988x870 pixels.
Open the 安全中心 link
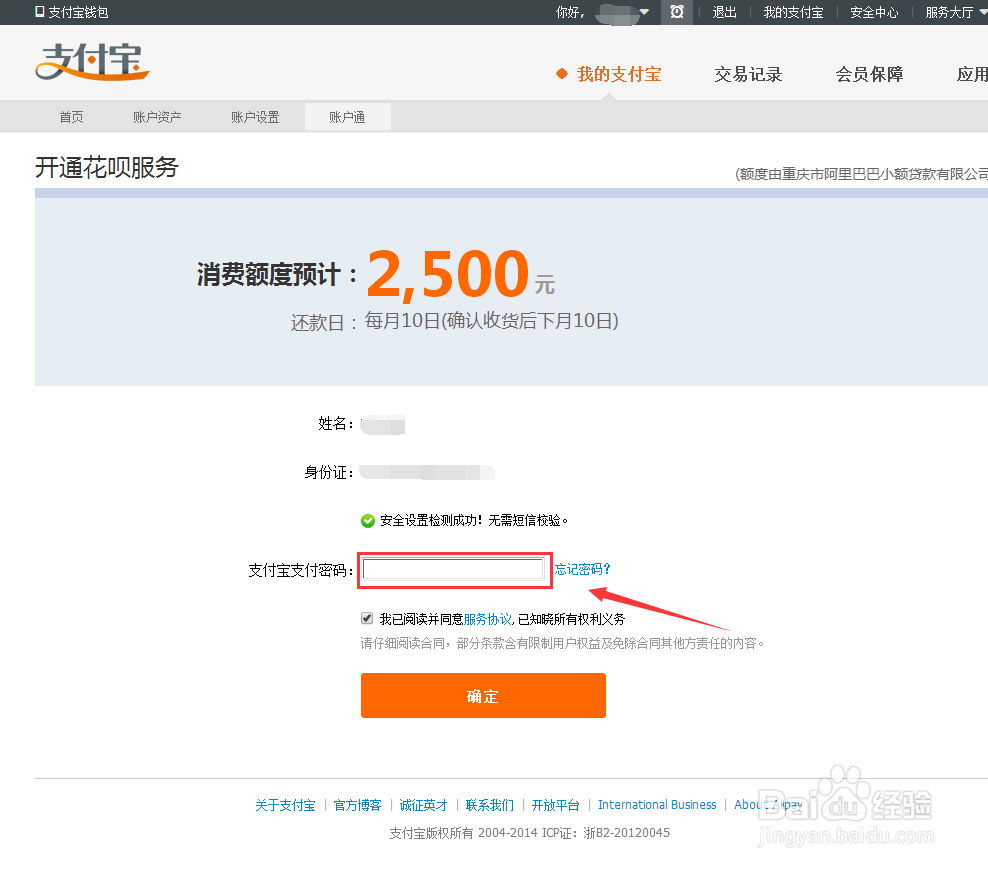point(873,12)
